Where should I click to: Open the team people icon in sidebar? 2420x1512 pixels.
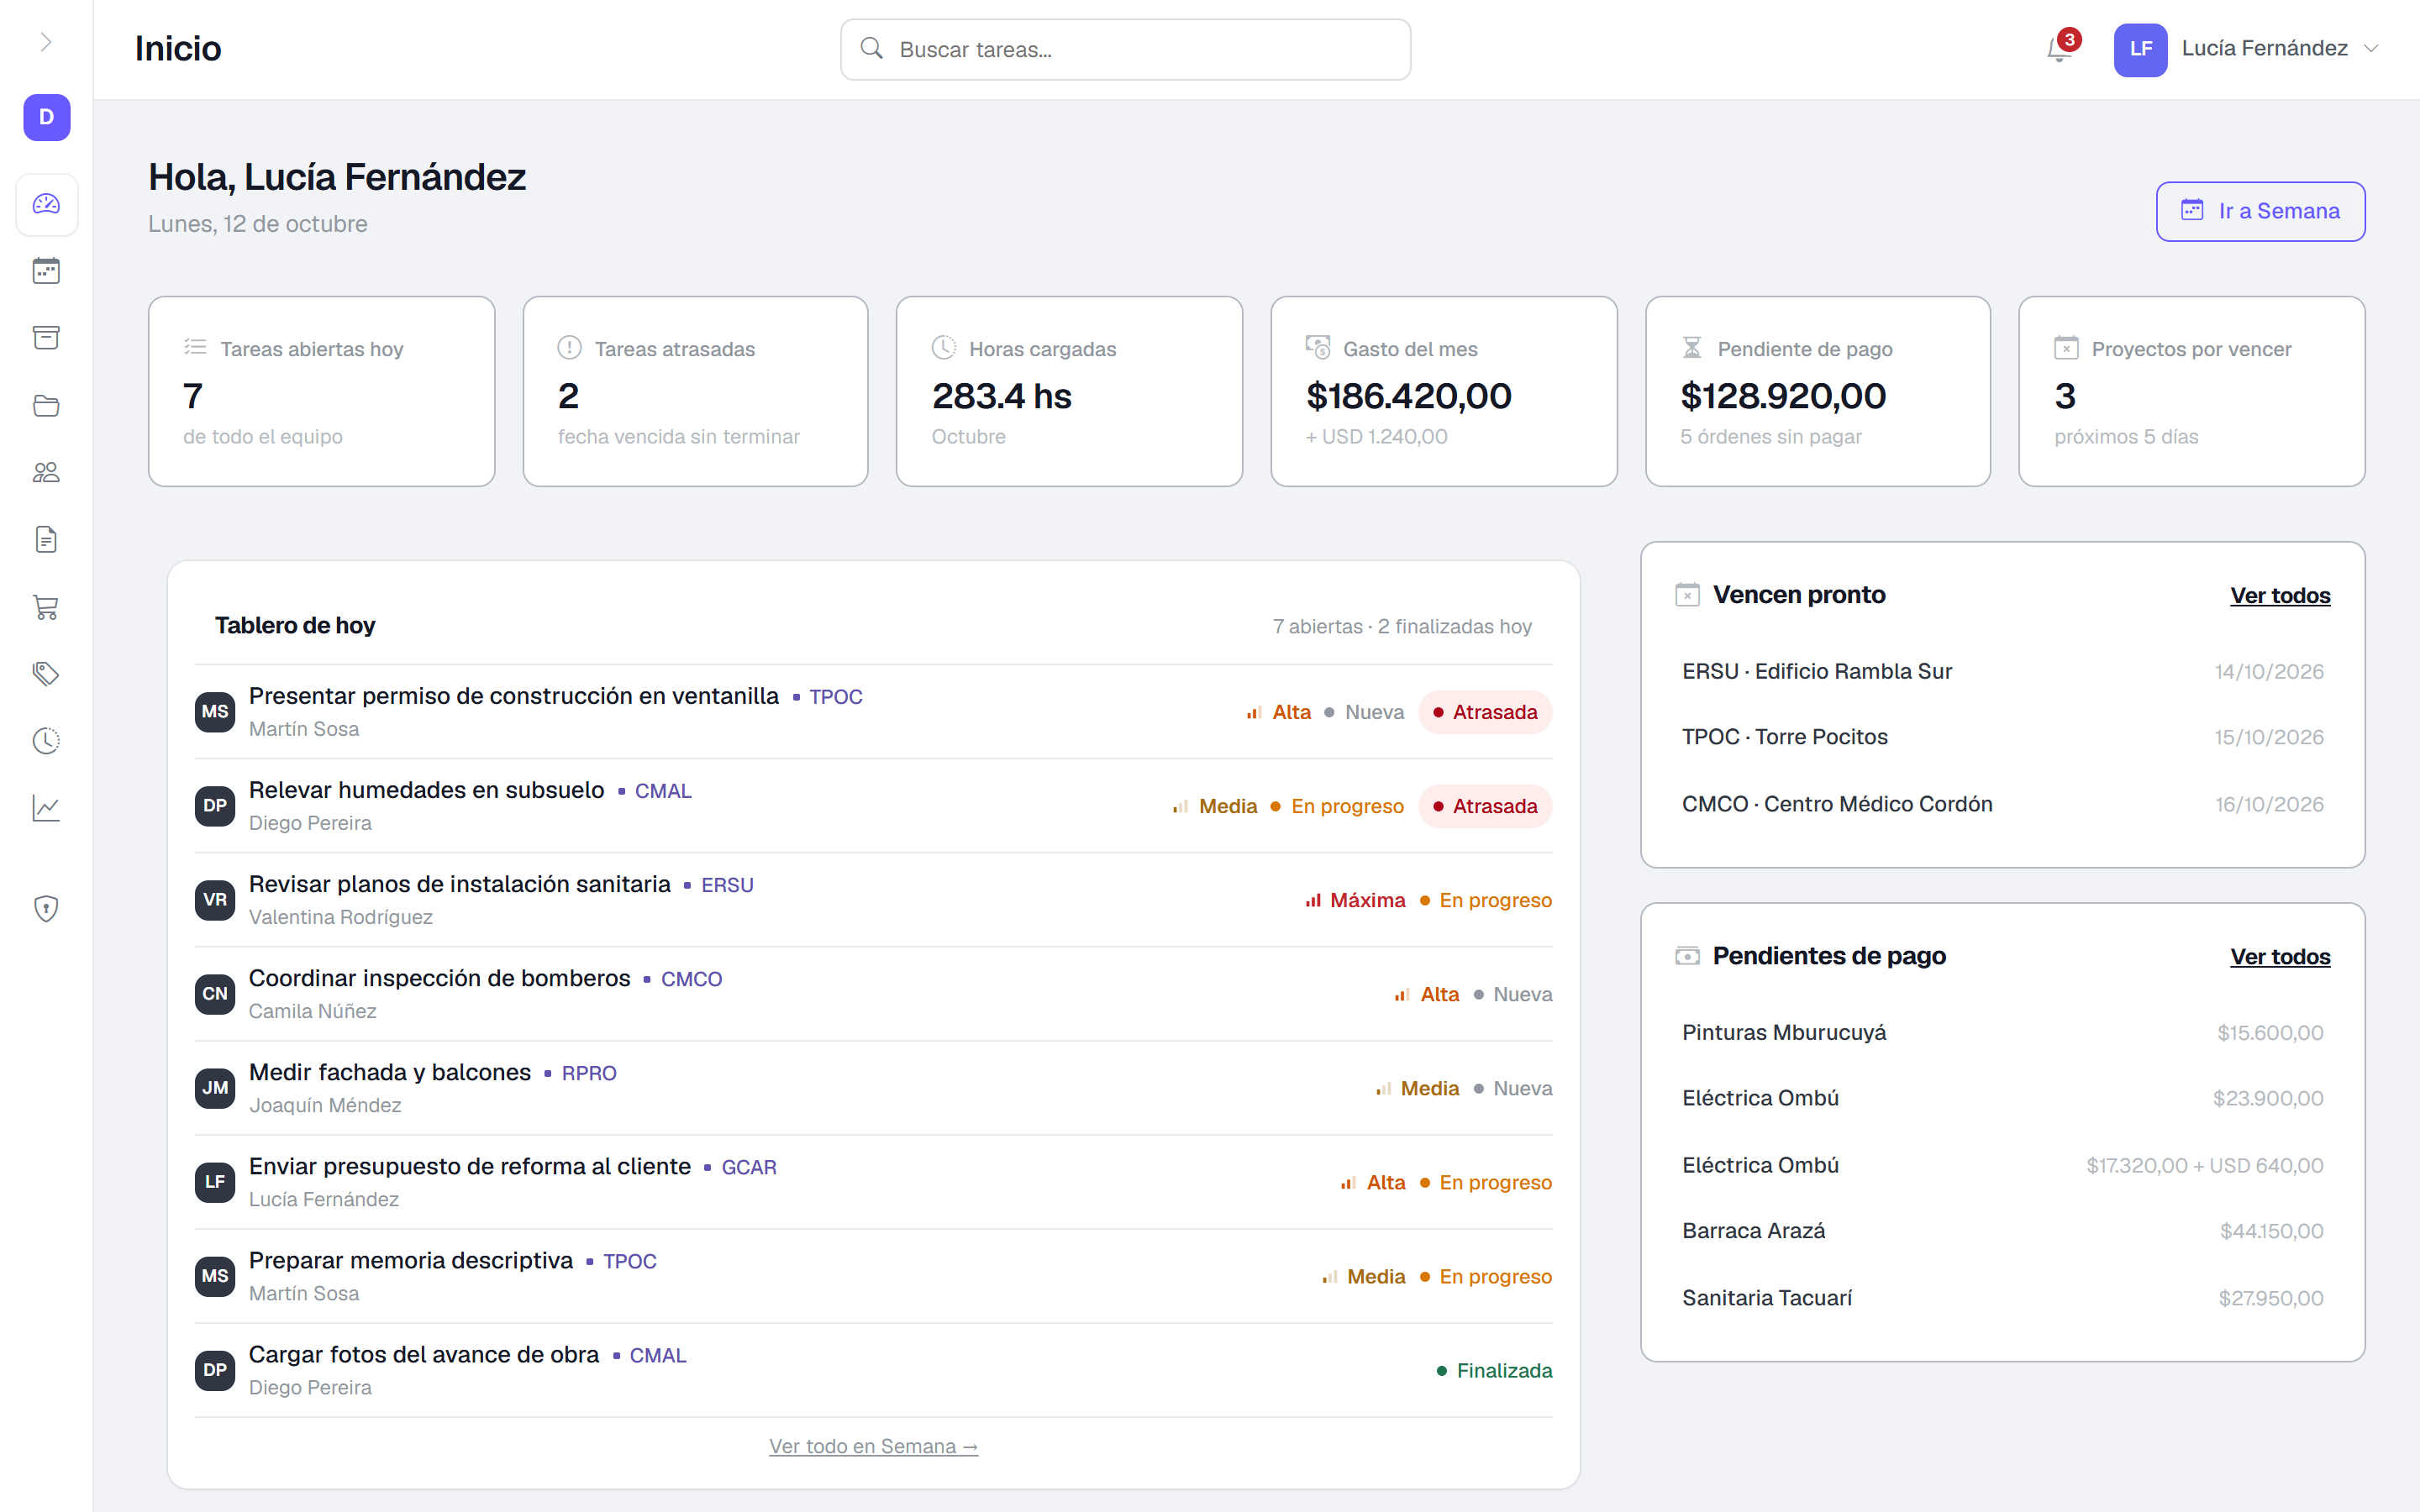(x=47, y=472)
